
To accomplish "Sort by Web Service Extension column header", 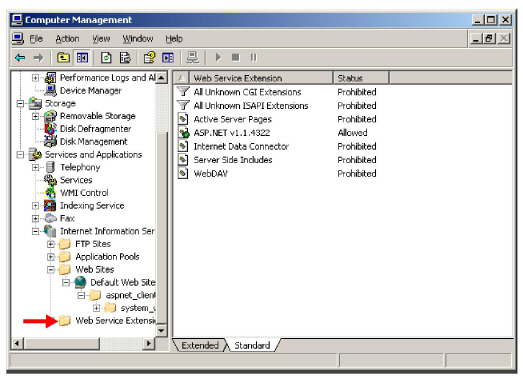I will [261, 78].
